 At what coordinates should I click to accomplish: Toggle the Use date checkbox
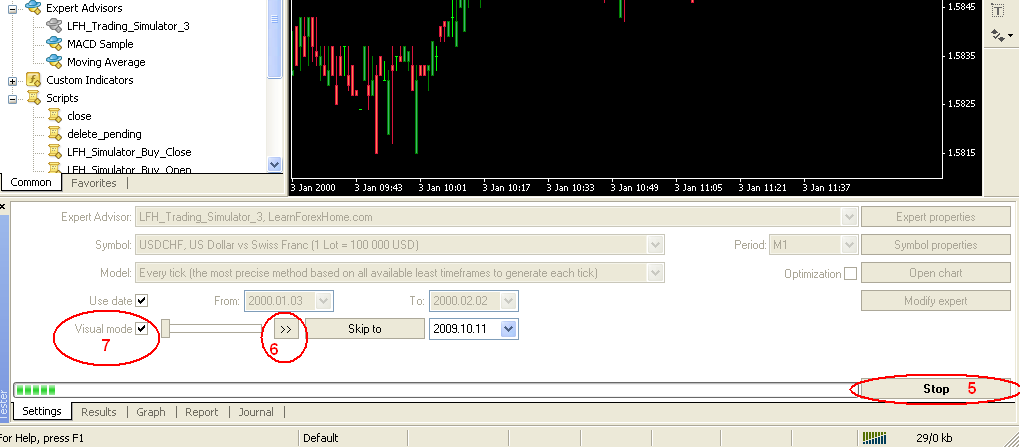142,300
